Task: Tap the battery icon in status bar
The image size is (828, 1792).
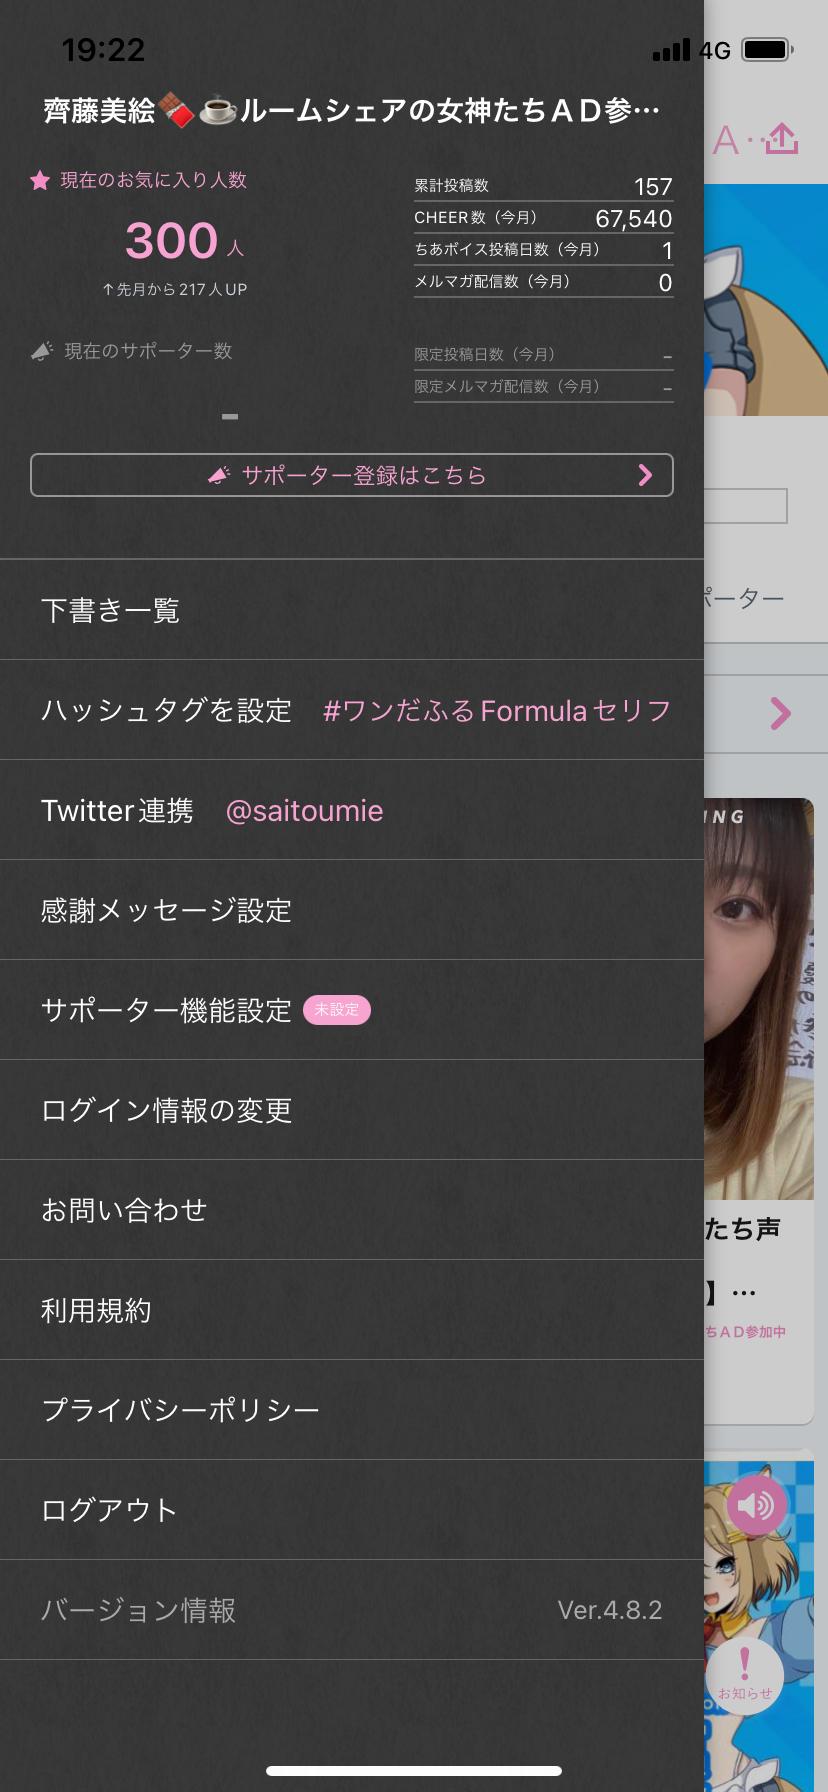Action: click(768, 49)
